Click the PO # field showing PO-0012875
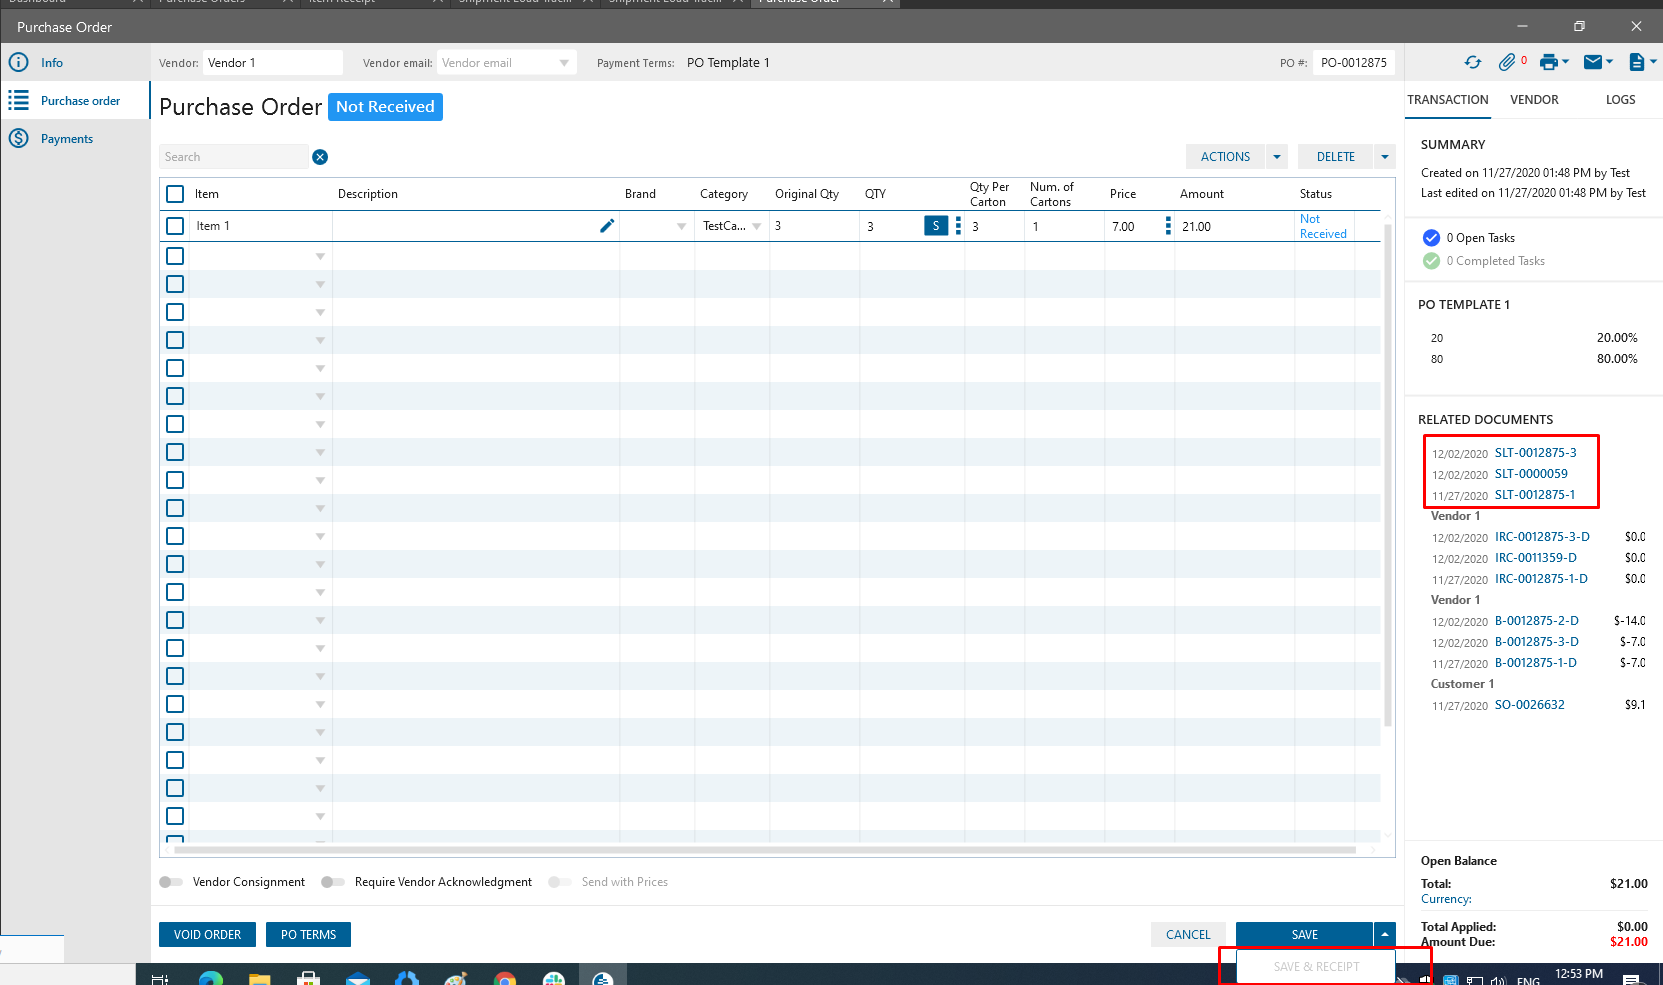The image size is (1663, 985). click(x=1354, y=63)
